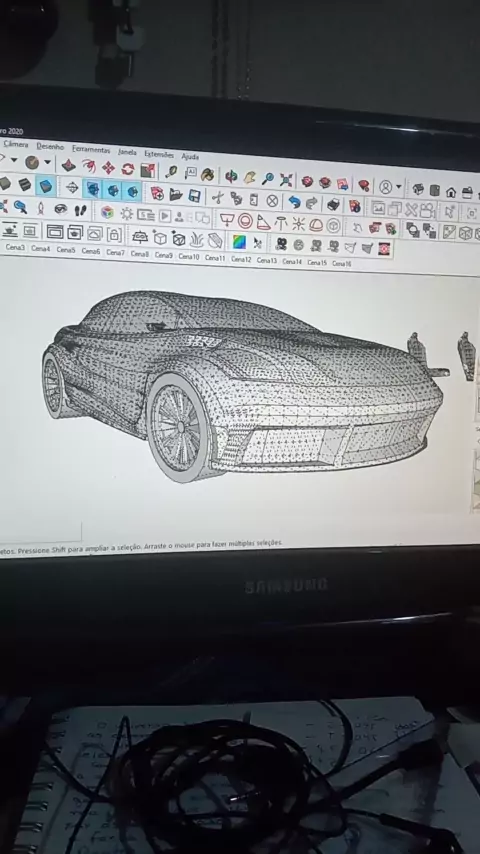480x854 pixels.
Task: Toggle the Shadows sun icon
Action: 127,214
